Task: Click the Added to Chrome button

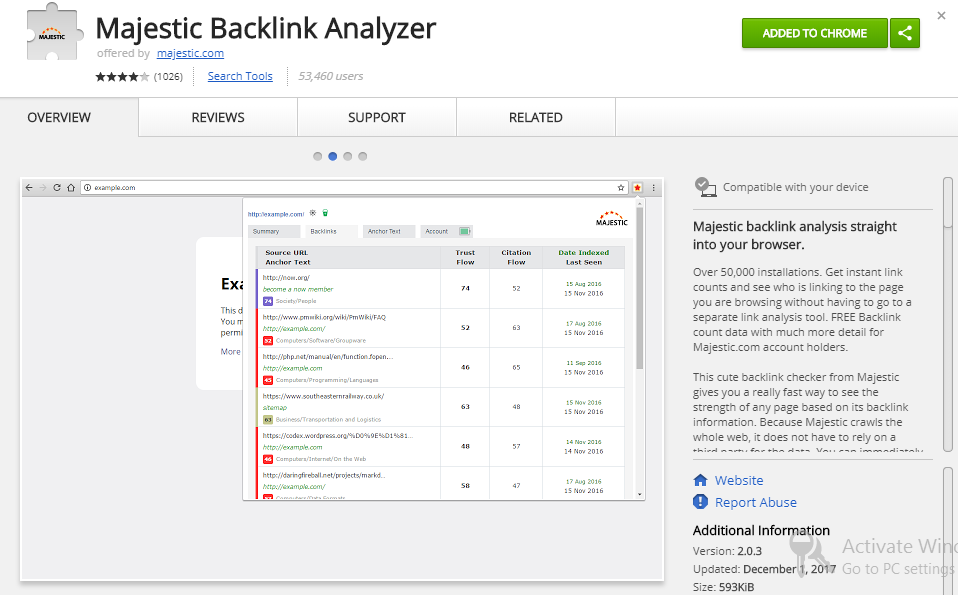Action: pos(814,33)
